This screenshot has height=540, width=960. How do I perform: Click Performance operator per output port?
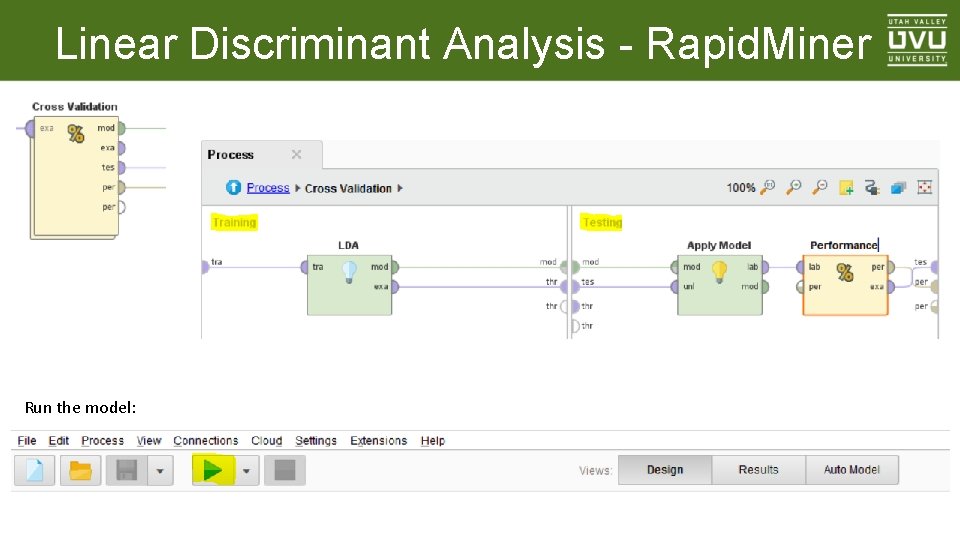pyautogui.click(x=891, y=267)
